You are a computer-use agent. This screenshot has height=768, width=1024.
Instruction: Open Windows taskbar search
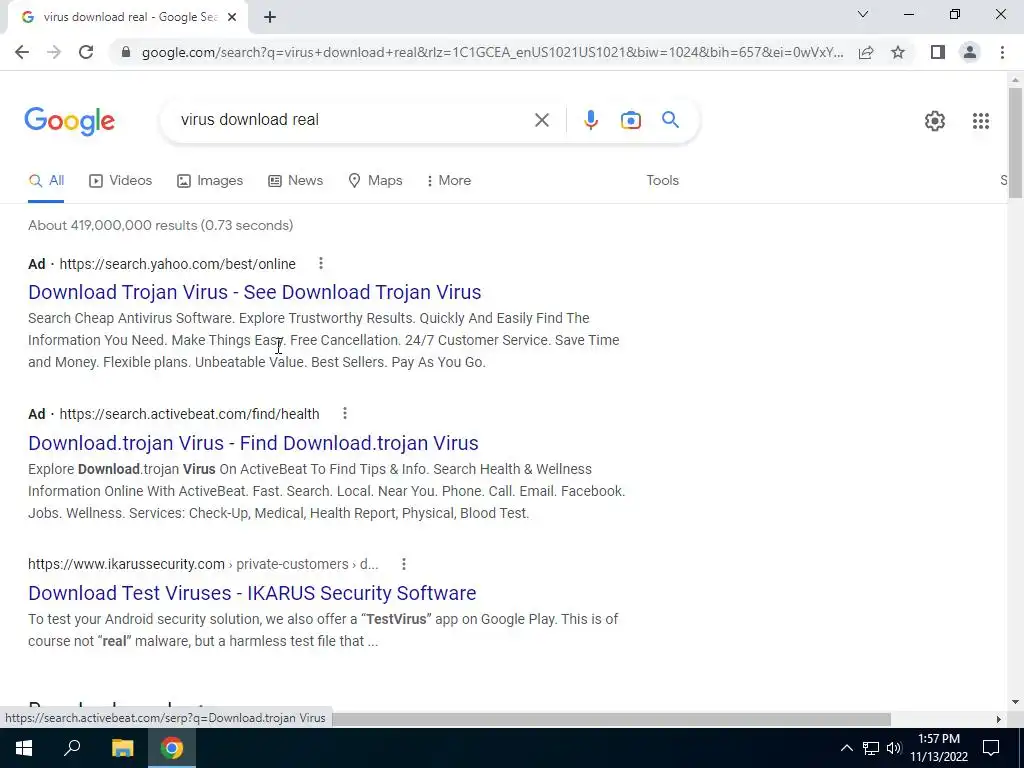72,748
